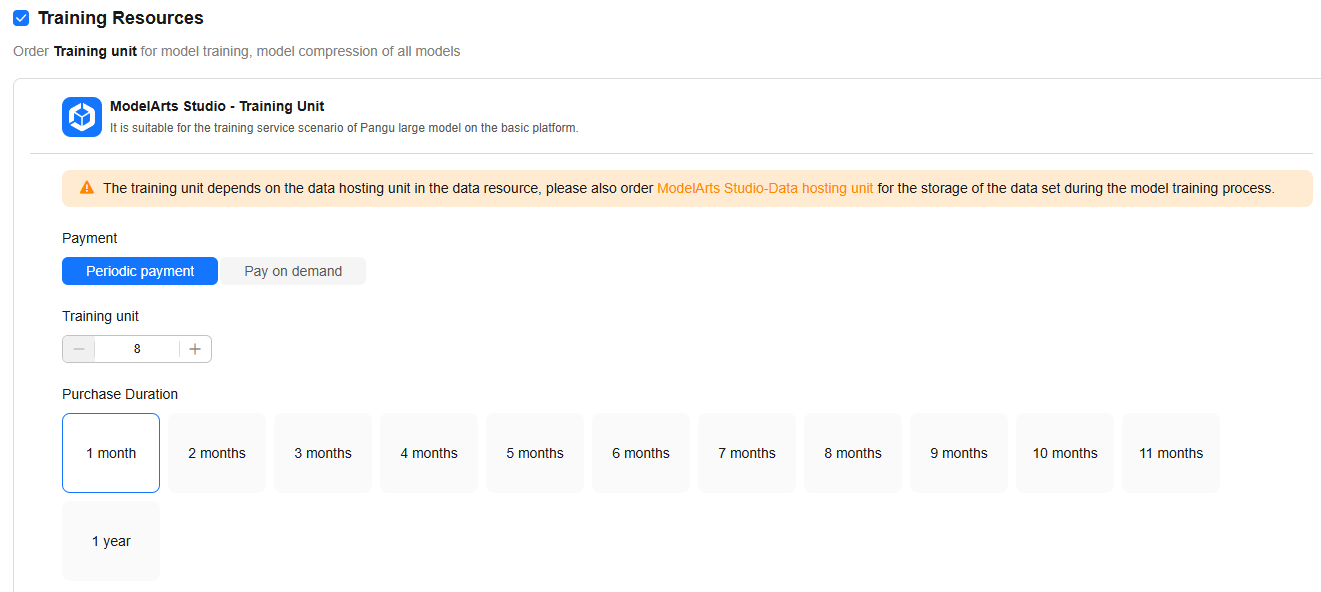Click the Purchase Duration label
Viewport: 1321px width, 592px height.
click(x=120, y=394)
